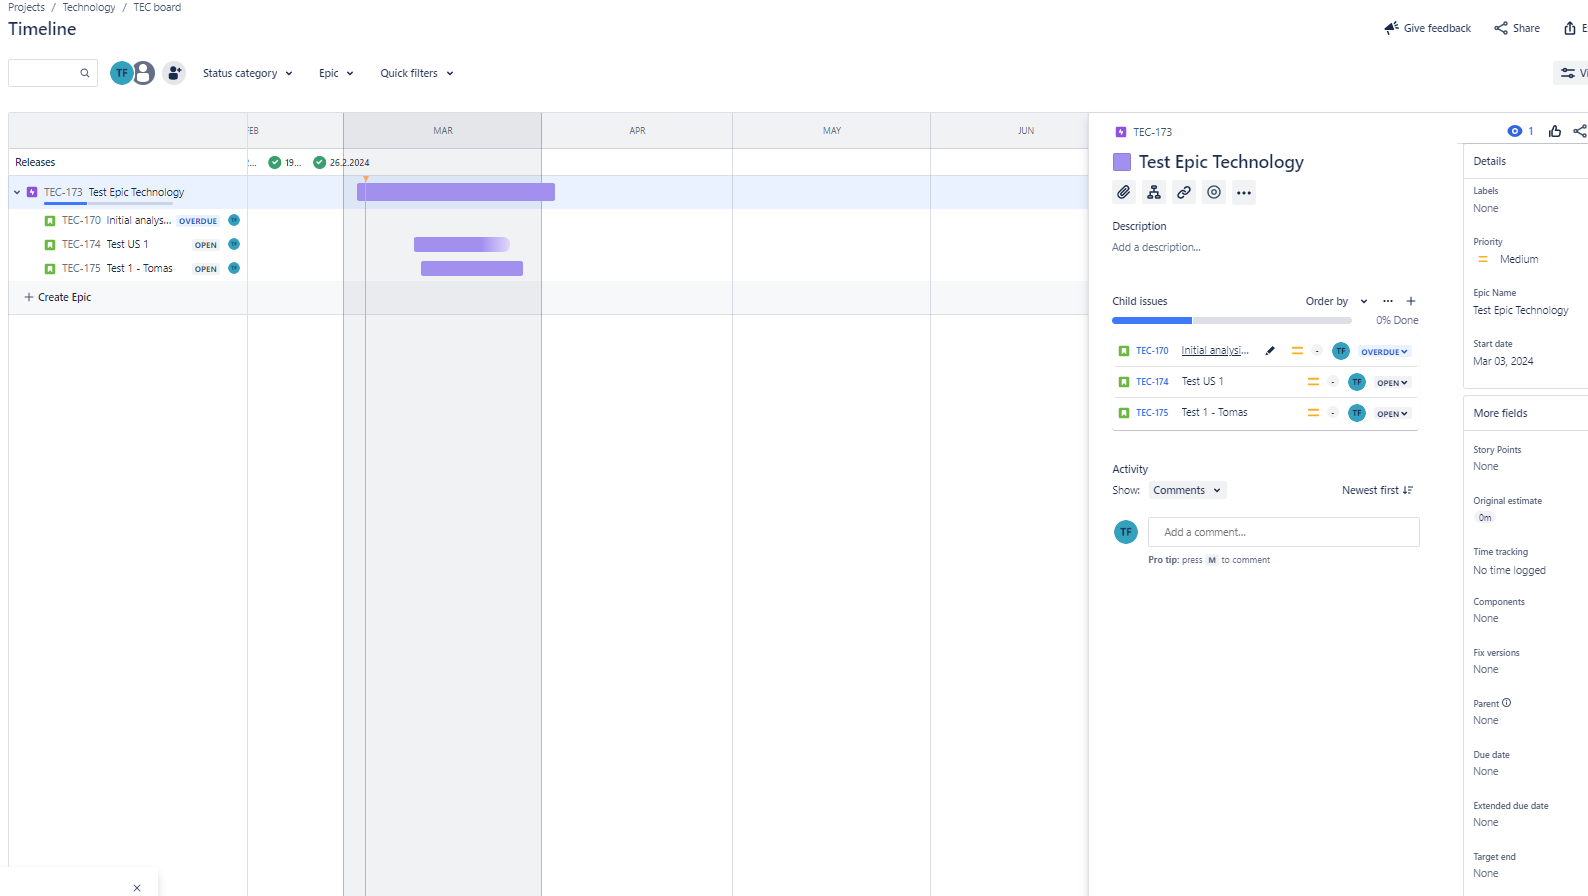Click the search magnifier icon
This screenshot has height=896, width=1588.
[85, 73]
